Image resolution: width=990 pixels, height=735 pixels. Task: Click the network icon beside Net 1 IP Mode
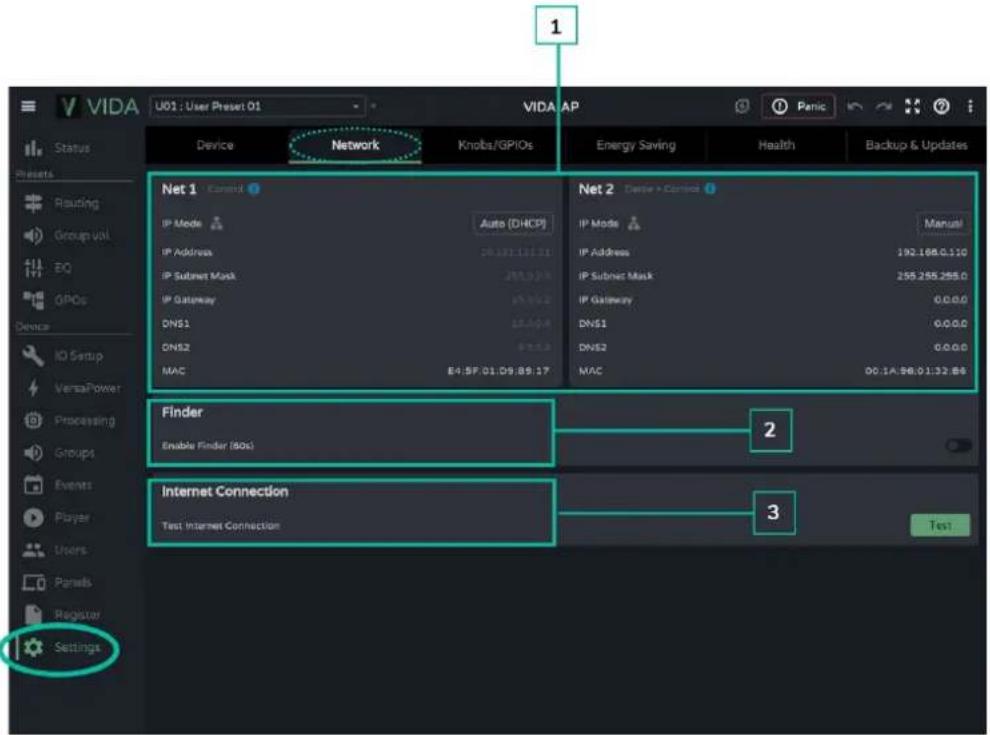[217, 224]
